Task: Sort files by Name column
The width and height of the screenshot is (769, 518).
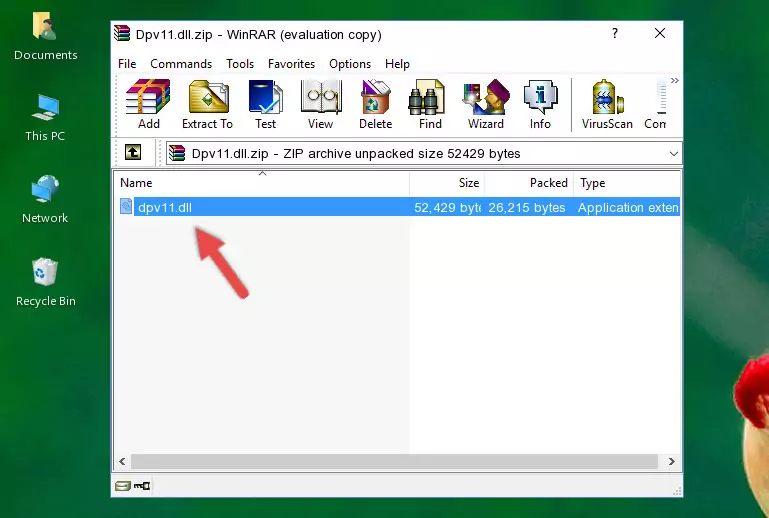Action: [262, 183]
